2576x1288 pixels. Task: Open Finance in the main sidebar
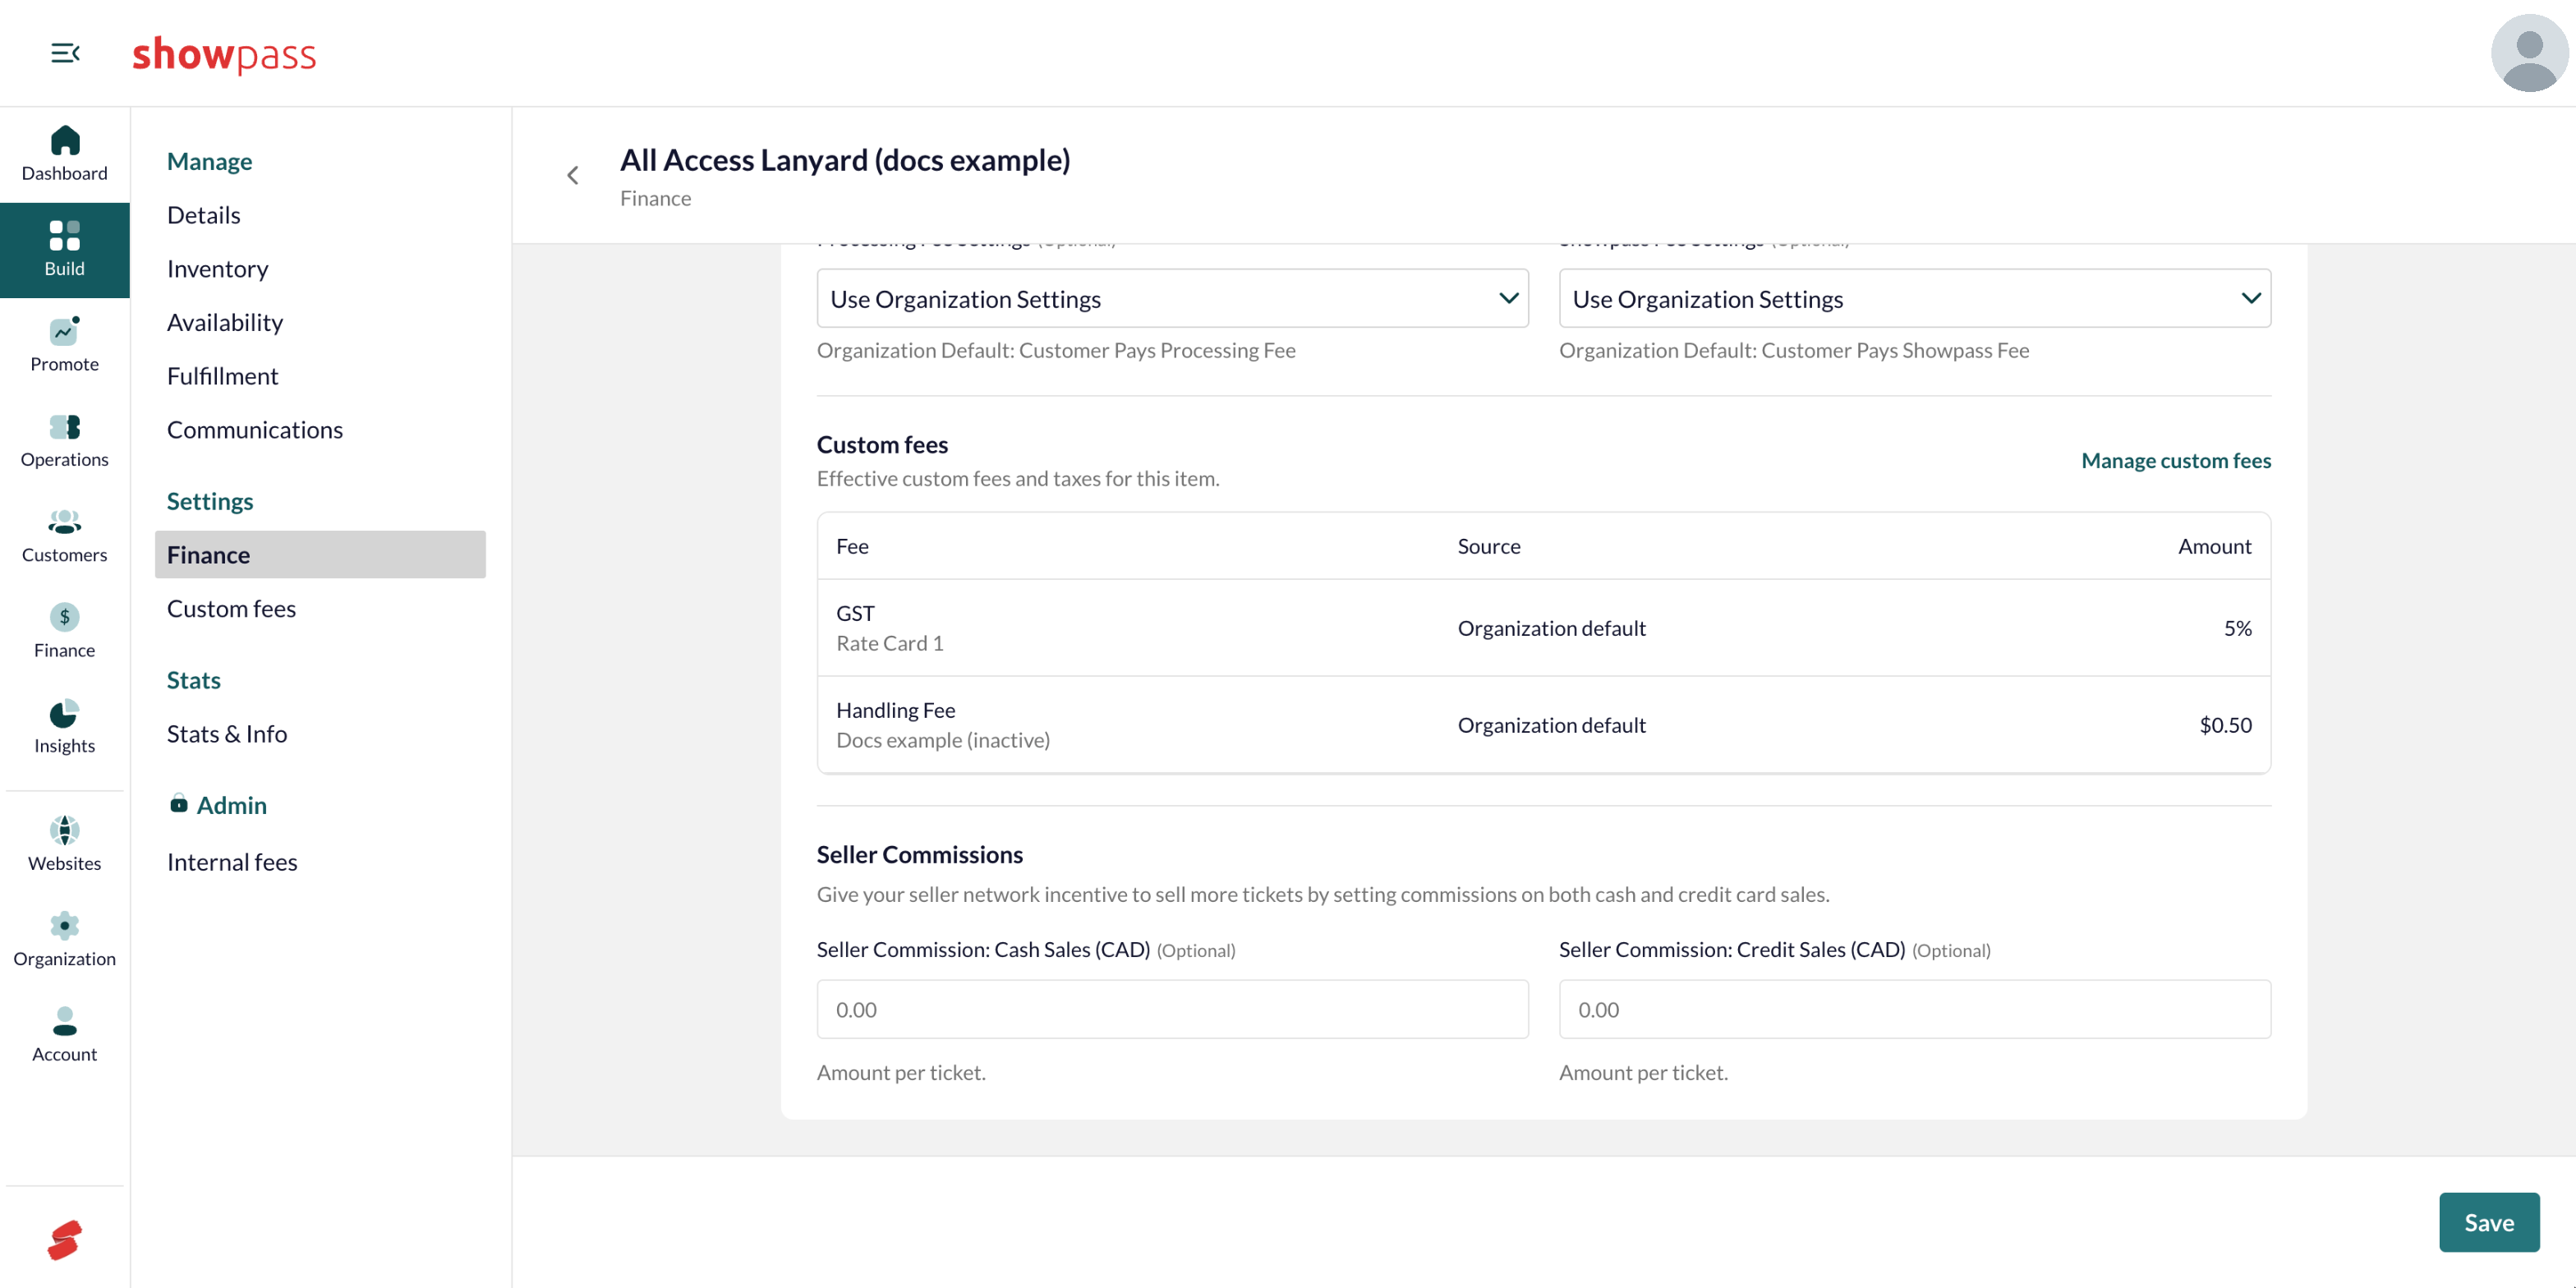(x=65, y=632)
